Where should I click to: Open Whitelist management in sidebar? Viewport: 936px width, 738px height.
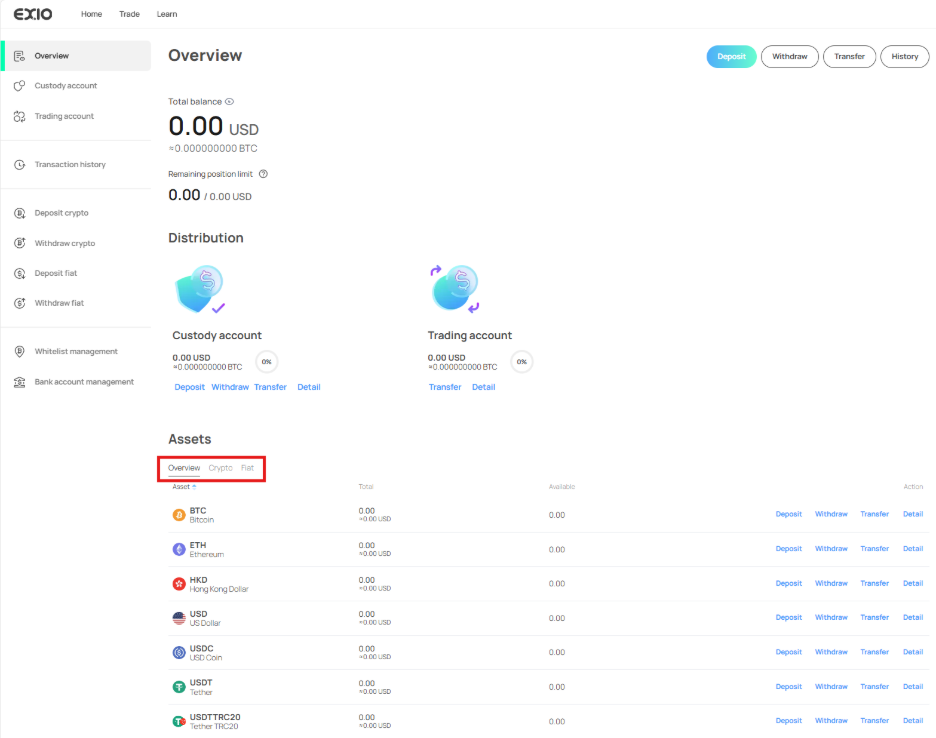tap(75, 352)
